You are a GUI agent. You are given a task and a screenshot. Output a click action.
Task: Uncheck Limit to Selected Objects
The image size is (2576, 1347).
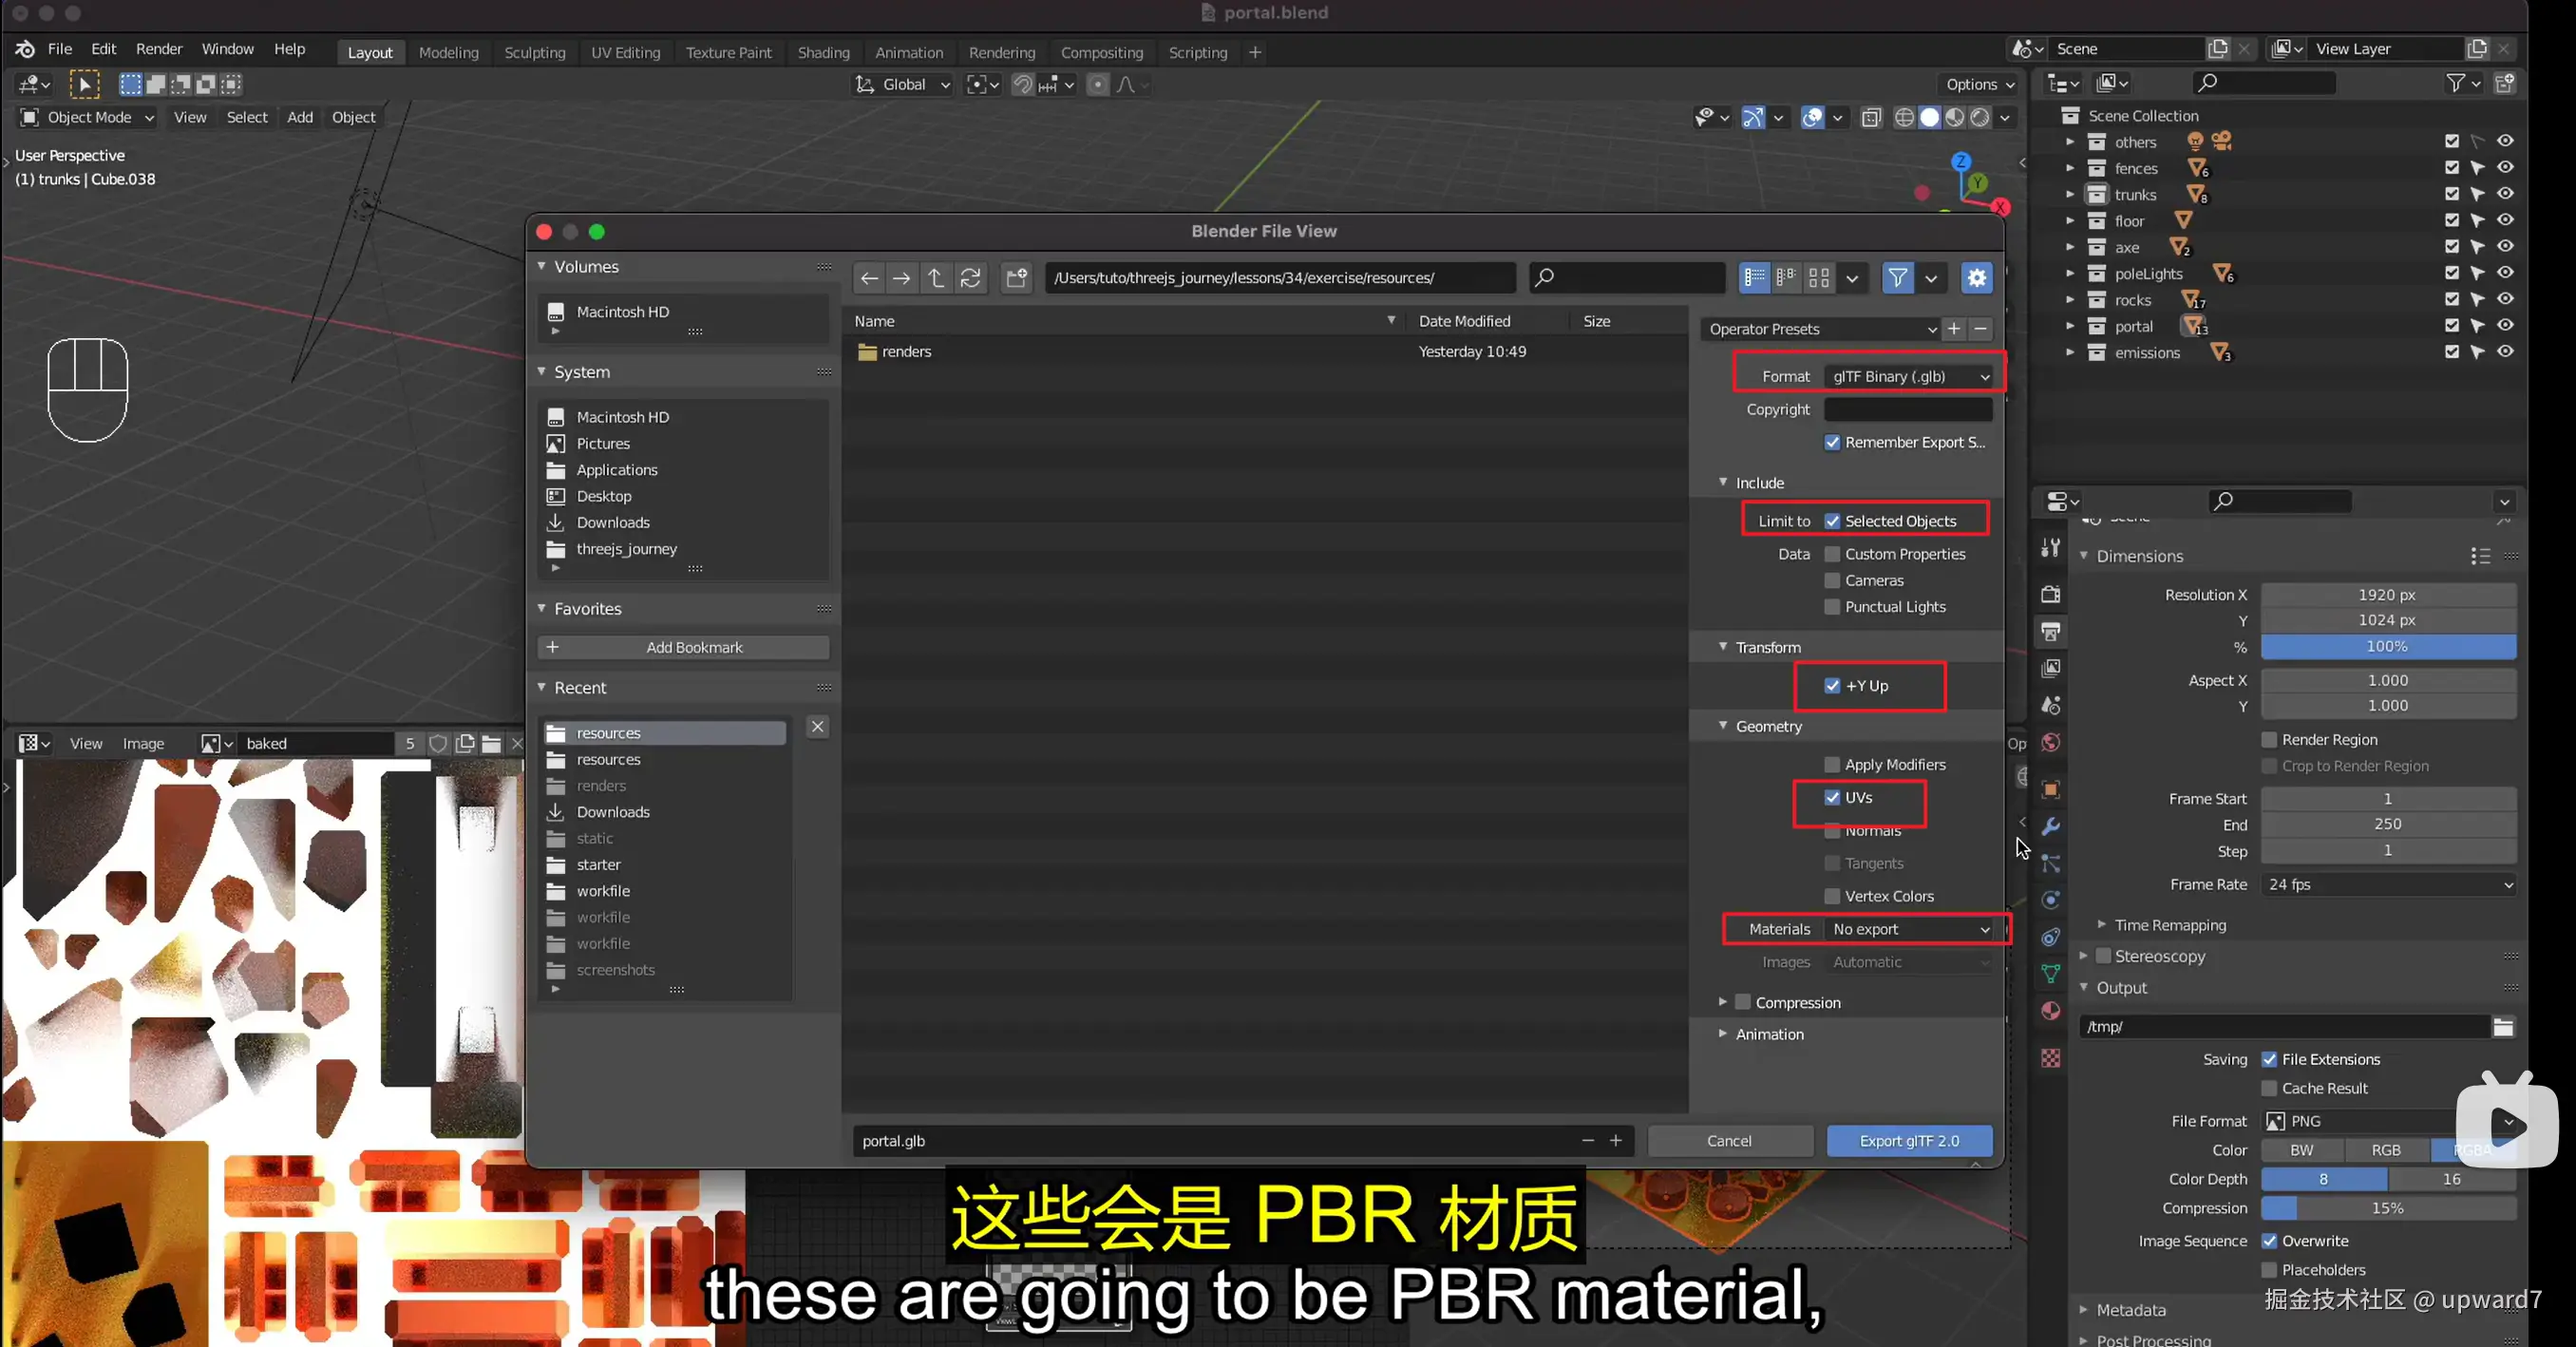[1832, 521]
